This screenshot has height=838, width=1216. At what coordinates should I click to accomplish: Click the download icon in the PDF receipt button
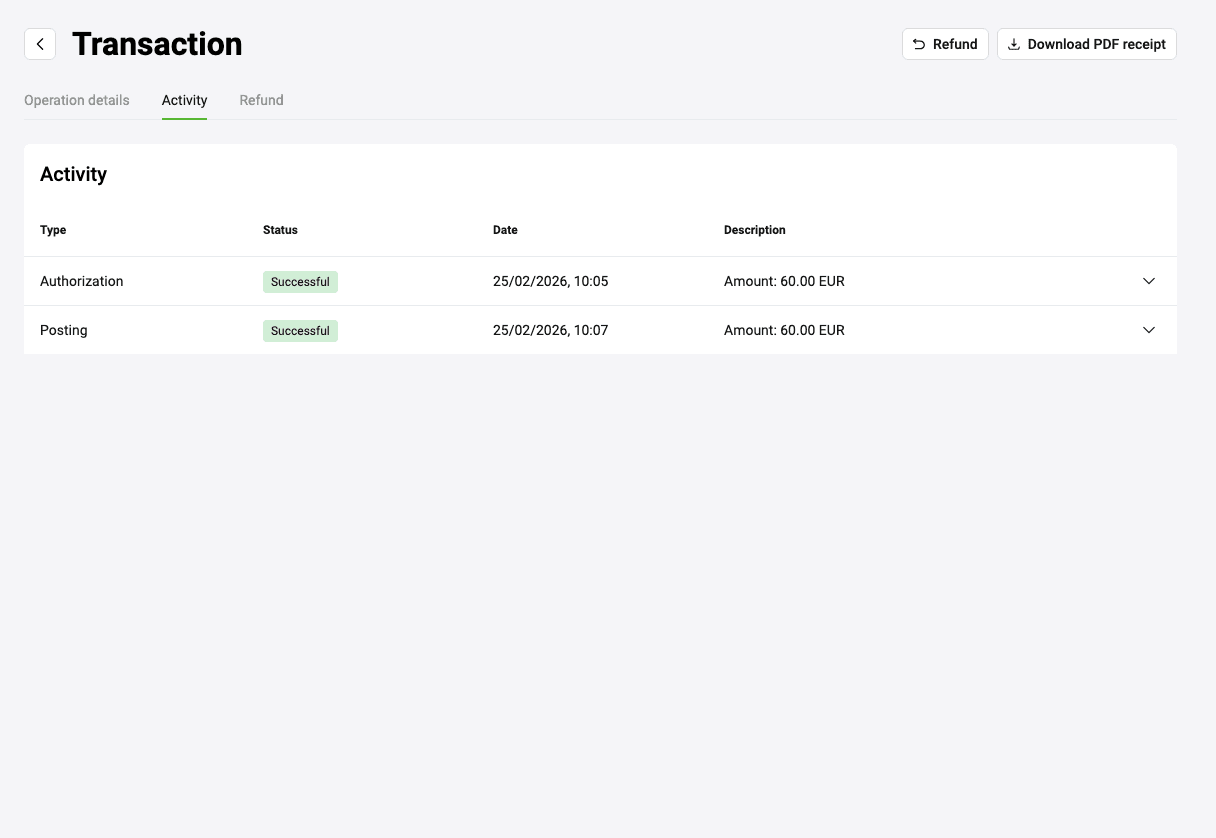[1013, 44]
